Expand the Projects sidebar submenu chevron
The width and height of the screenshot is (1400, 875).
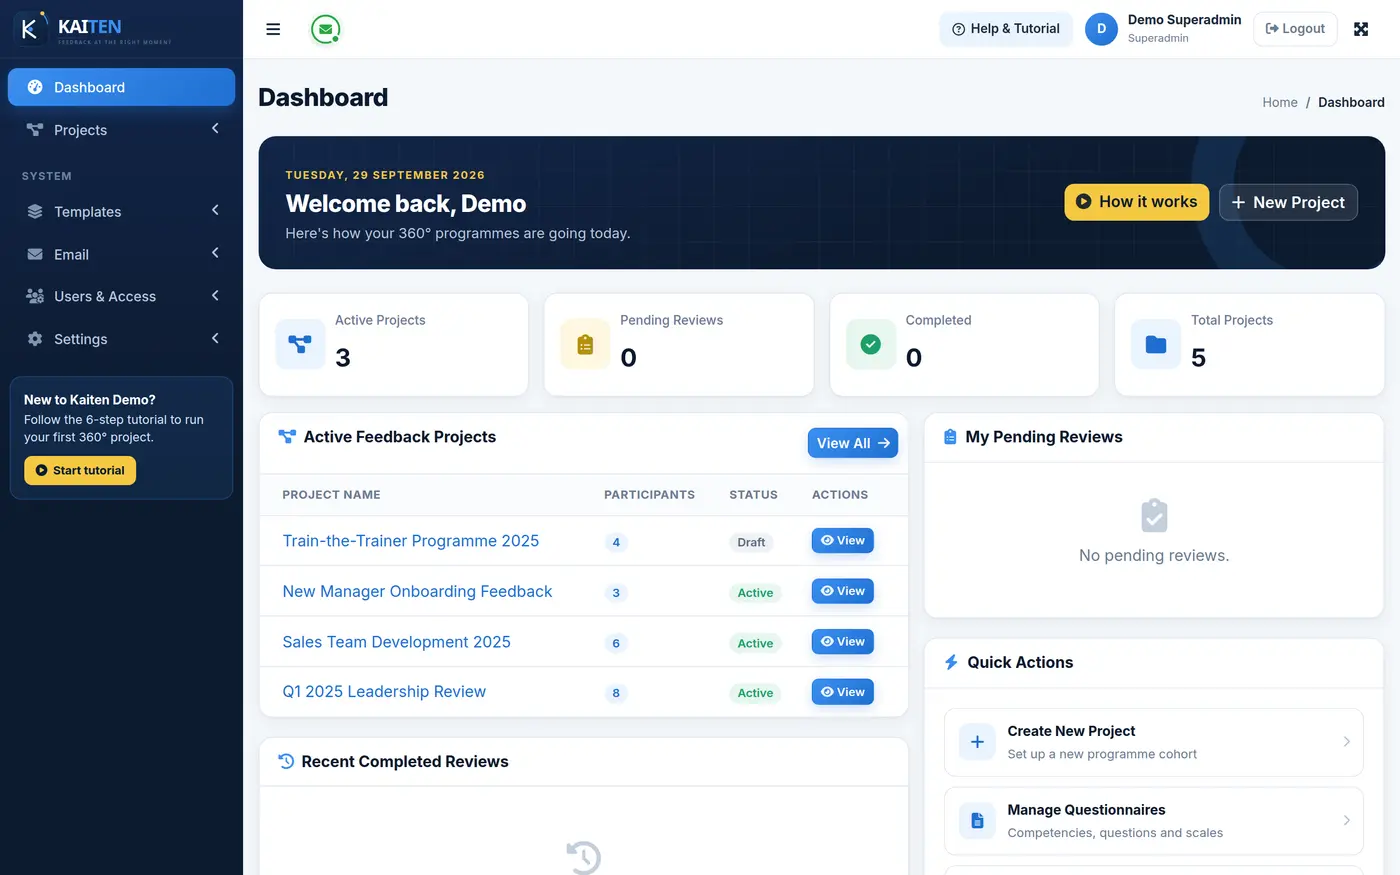[x=215, y=129]
